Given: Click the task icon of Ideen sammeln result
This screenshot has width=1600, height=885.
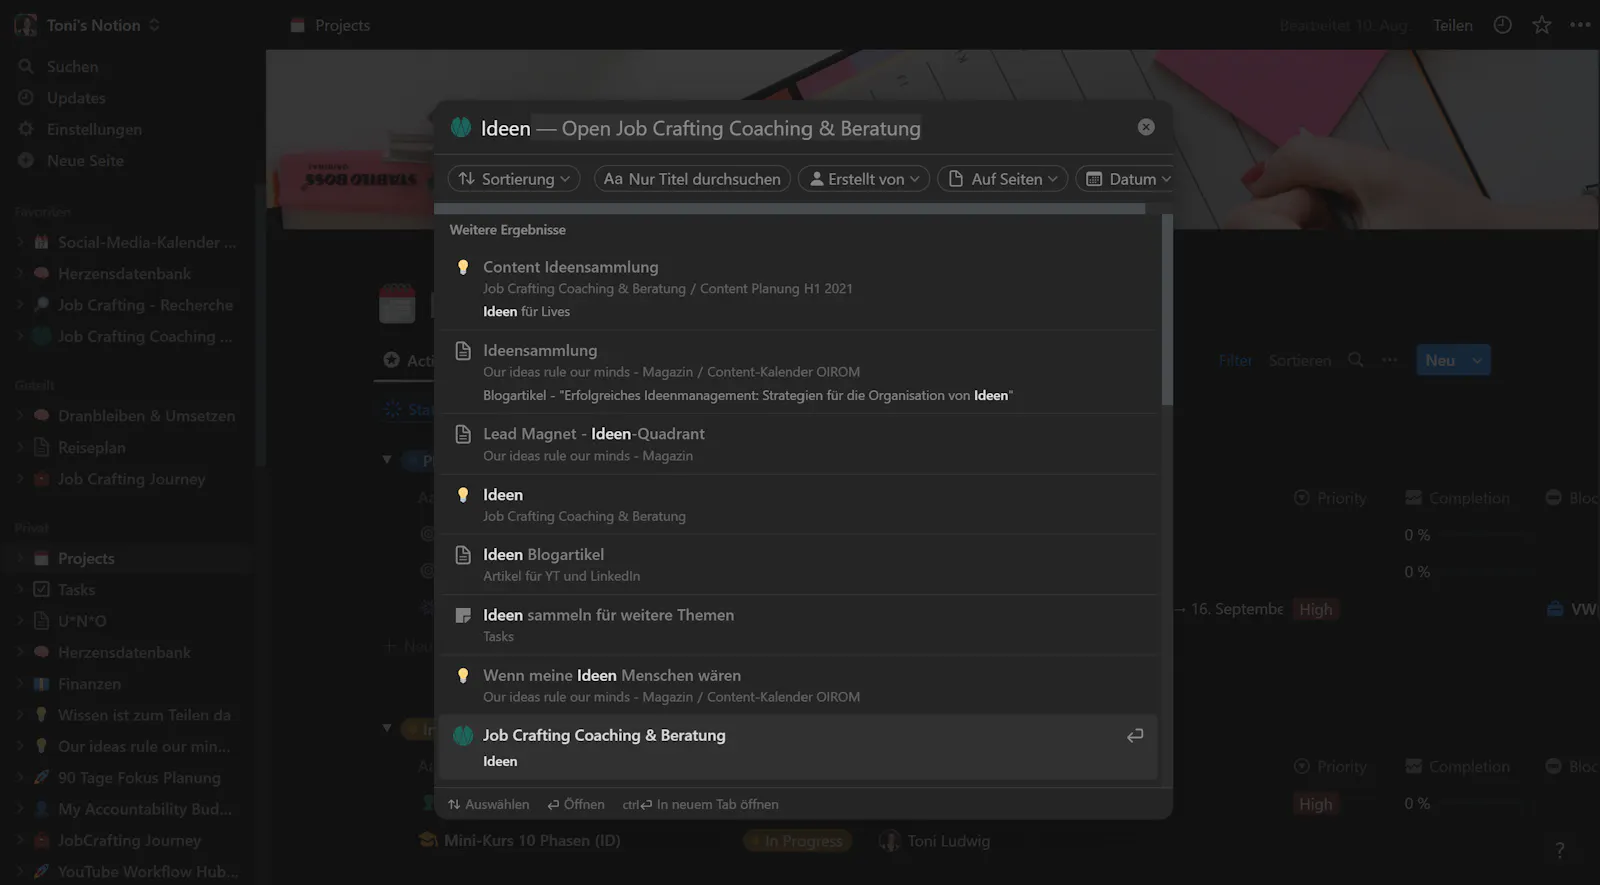Looking at the screenshot, I should pyautogui.click(x=463, y=615).
